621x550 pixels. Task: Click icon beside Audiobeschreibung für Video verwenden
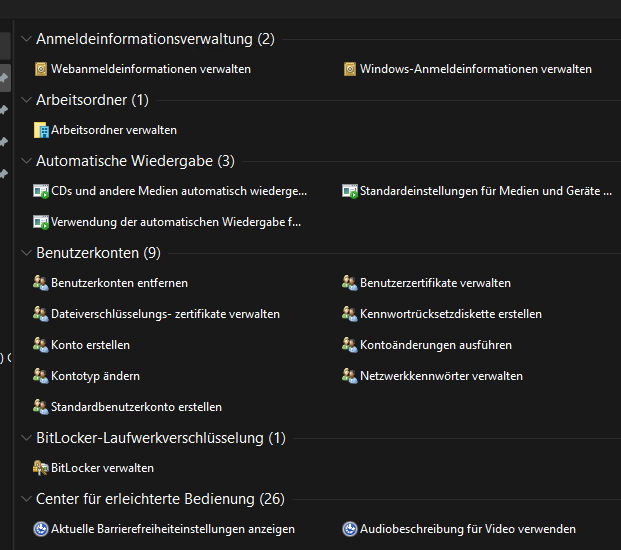click(x=350, y=529)
